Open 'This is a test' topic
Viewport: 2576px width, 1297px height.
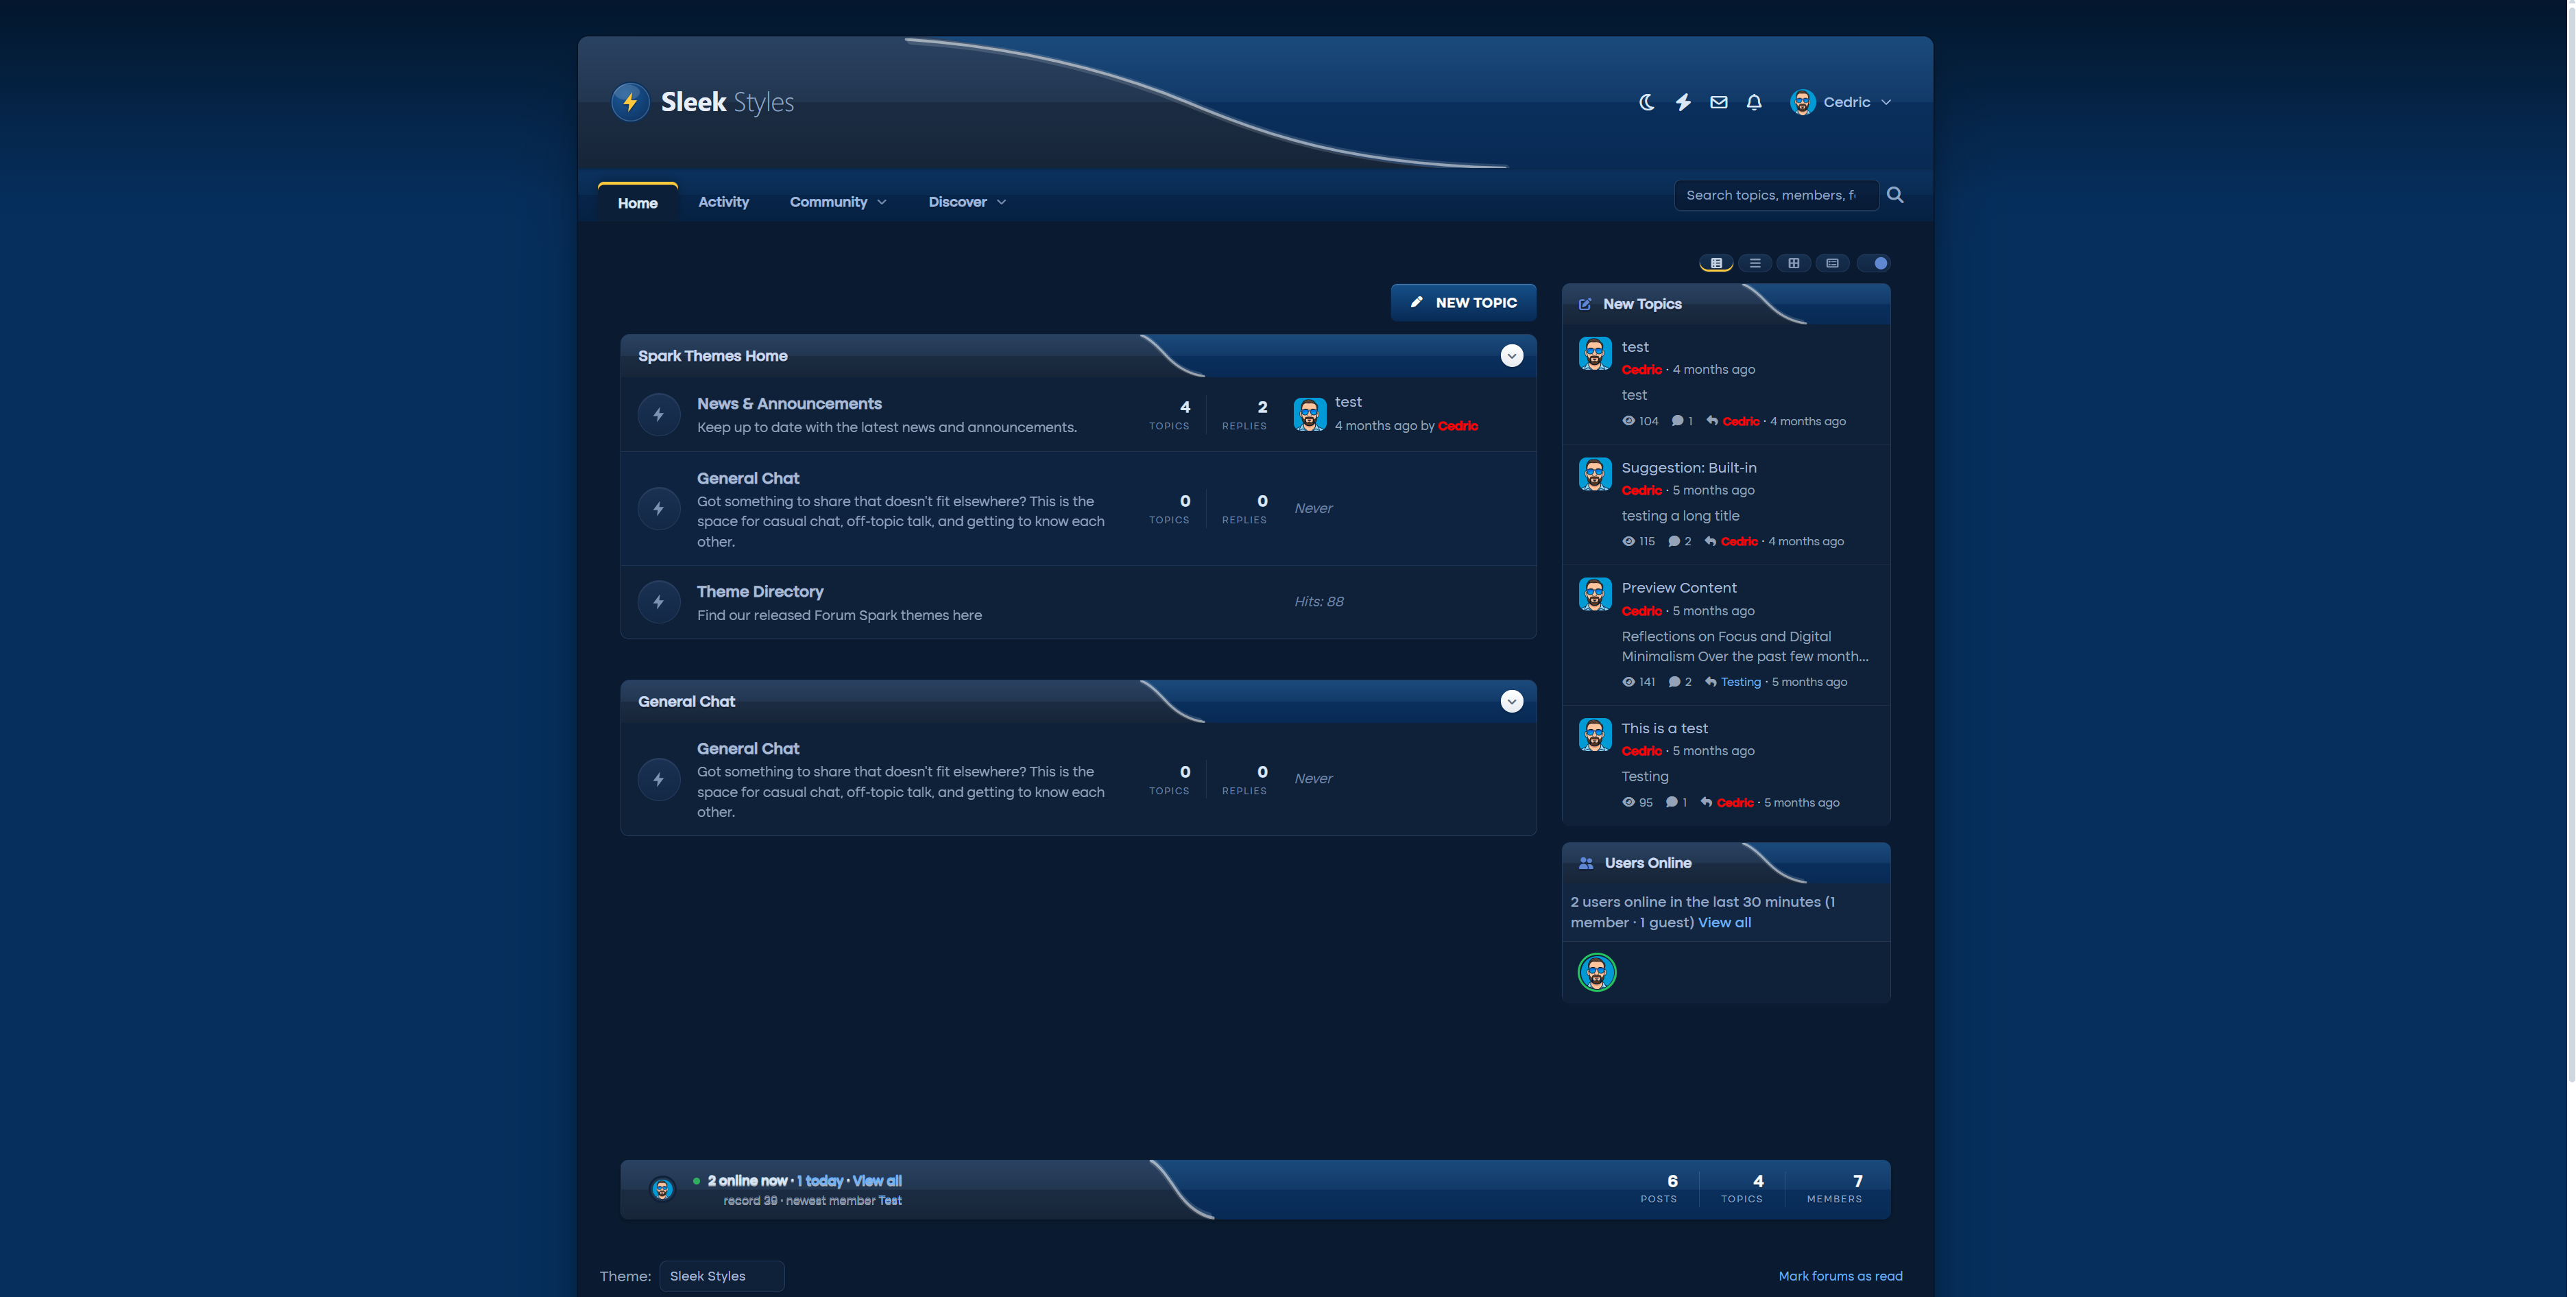pyautogui.click(x=1664, y=728)
